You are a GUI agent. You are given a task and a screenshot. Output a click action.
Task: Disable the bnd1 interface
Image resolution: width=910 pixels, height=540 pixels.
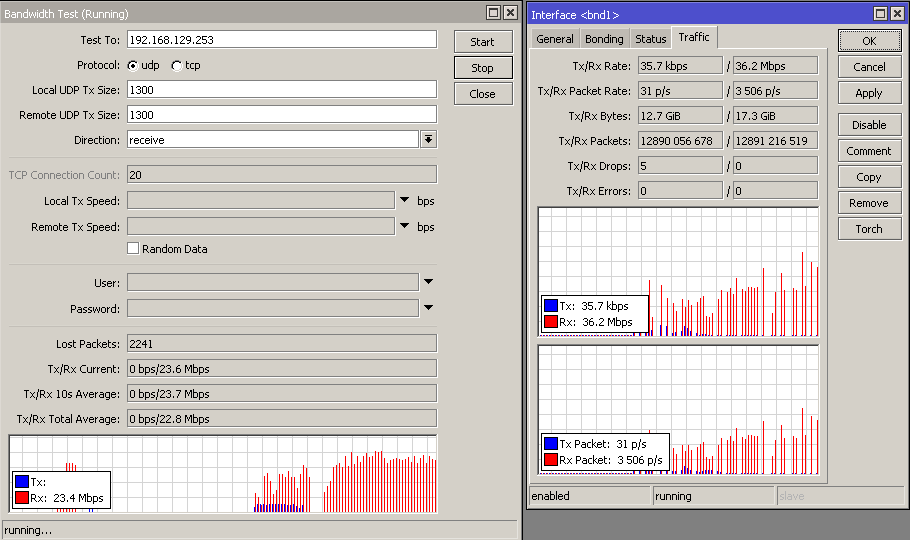tap(869, 125)
